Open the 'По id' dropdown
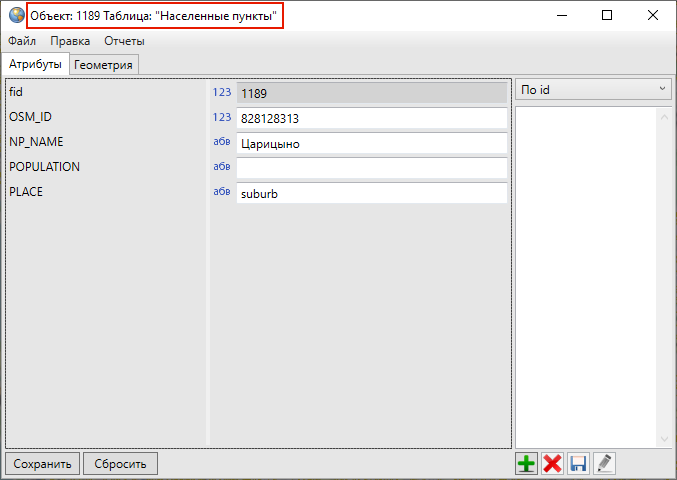This screenshot has width=677, height=480. pos(594,90)
